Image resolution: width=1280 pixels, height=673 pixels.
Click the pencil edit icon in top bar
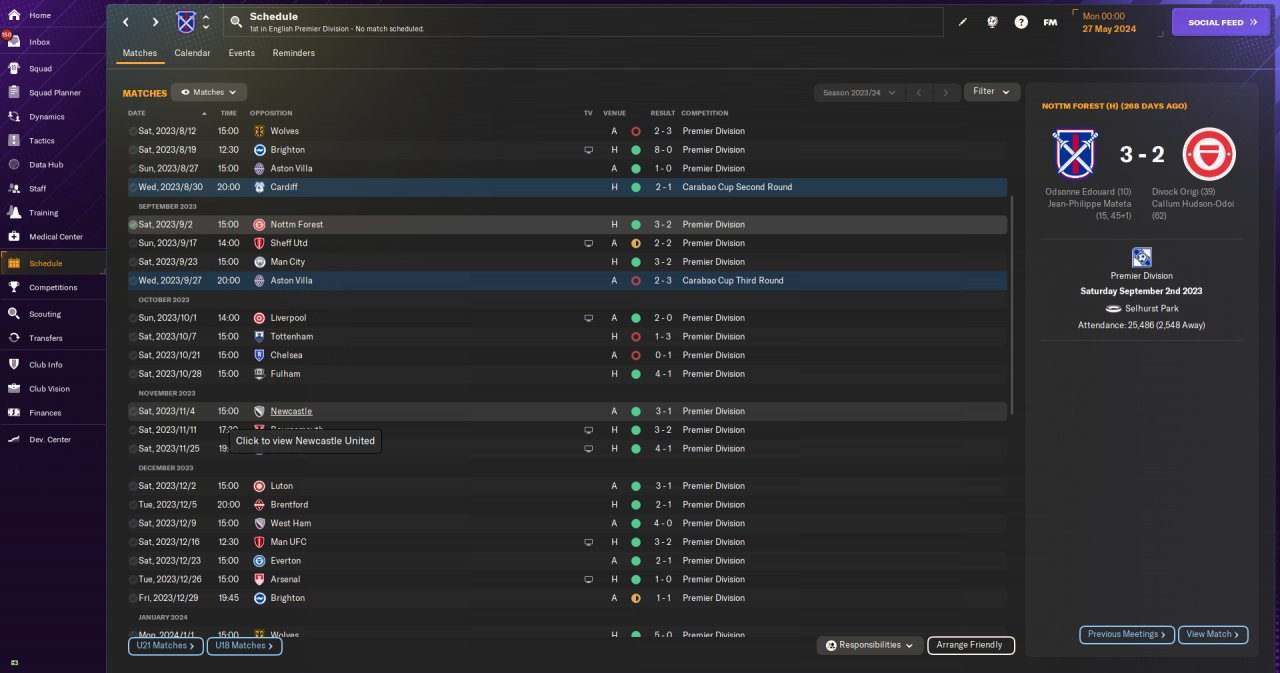[963, 22]
